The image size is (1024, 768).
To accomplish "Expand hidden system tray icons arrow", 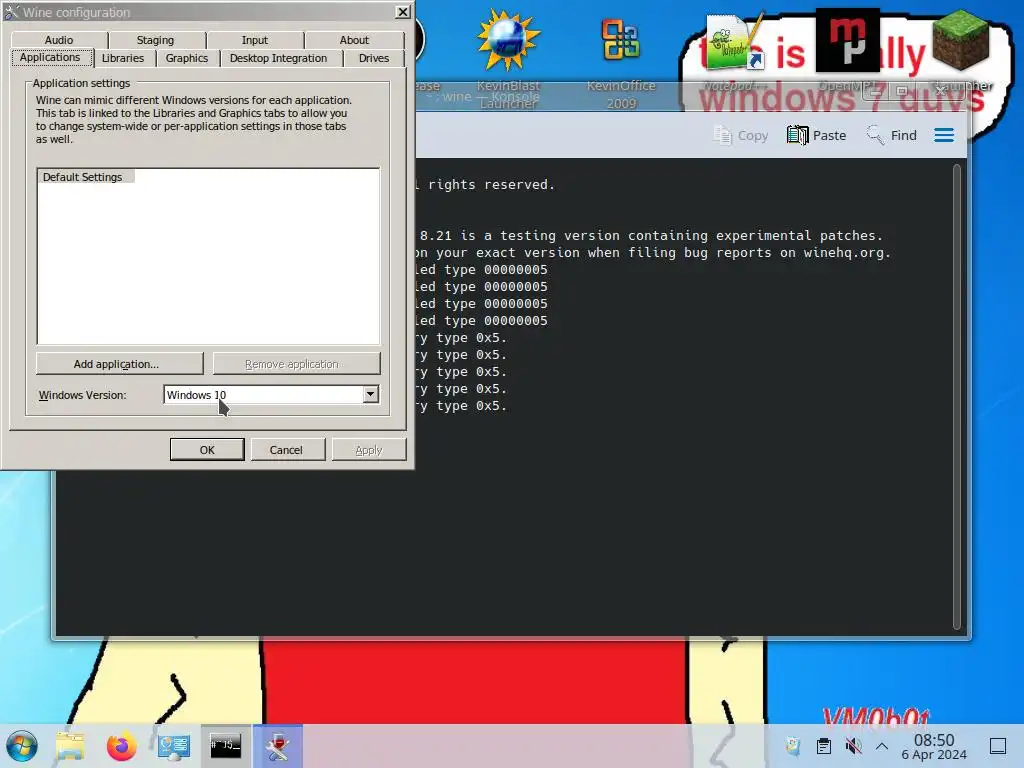I will coord(882,746).
